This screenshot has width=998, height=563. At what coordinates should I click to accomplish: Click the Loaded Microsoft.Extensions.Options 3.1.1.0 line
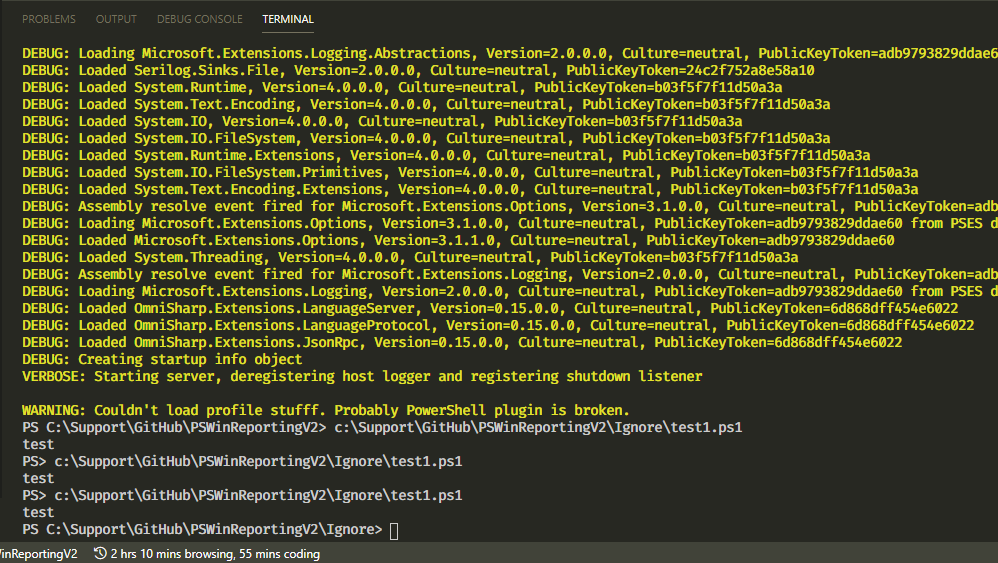pos(458,240)
